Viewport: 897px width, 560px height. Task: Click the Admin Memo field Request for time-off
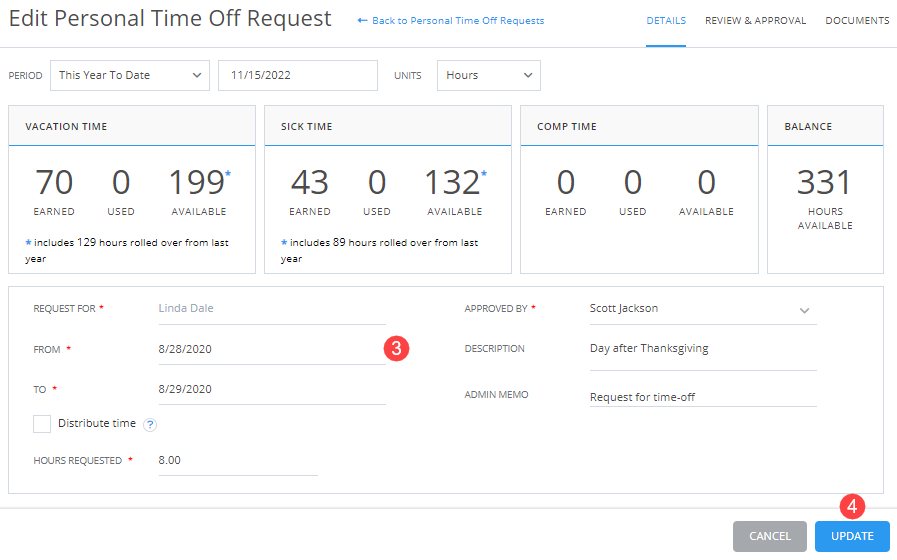point(703,396)
